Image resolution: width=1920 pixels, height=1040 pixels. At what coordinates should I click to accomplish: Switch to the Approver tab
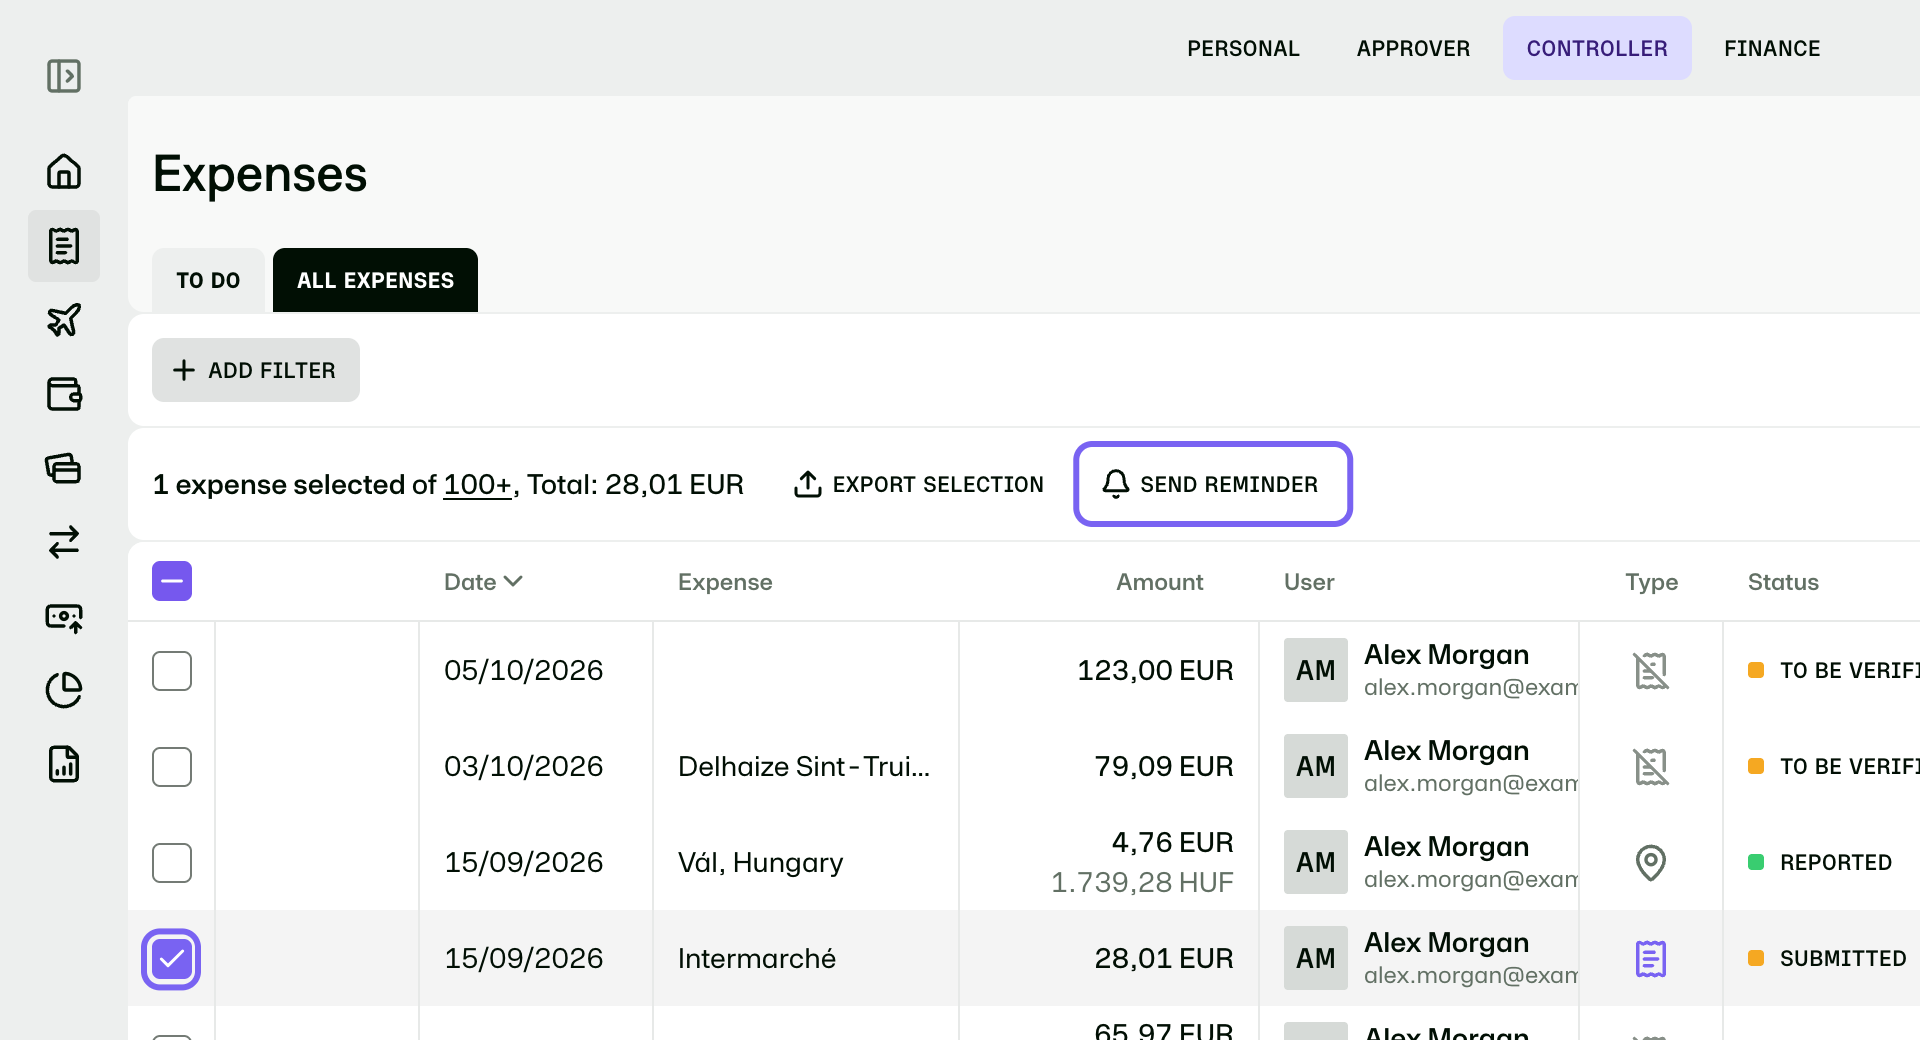[x=1413, y=48]
